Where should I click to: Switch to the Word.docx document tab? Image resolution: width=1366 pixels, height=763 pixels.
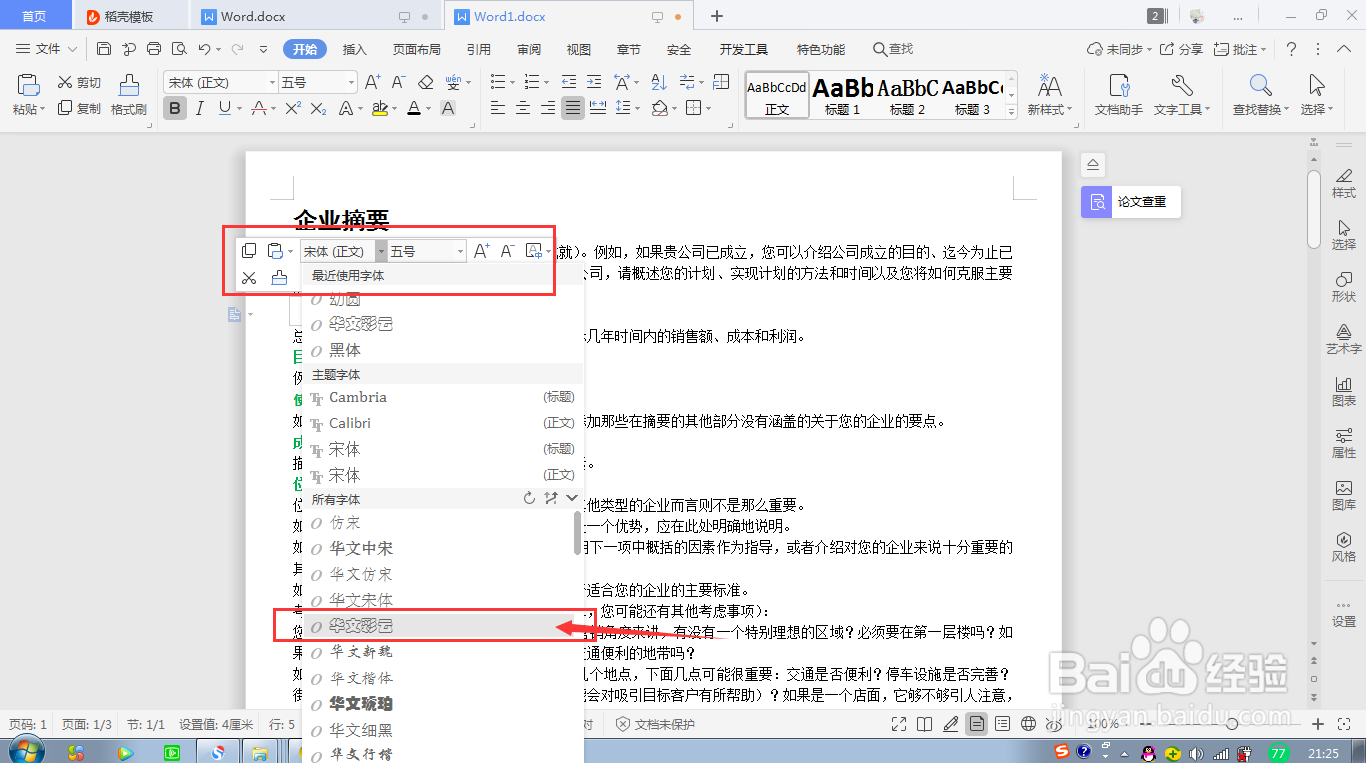tap(315, 16)
